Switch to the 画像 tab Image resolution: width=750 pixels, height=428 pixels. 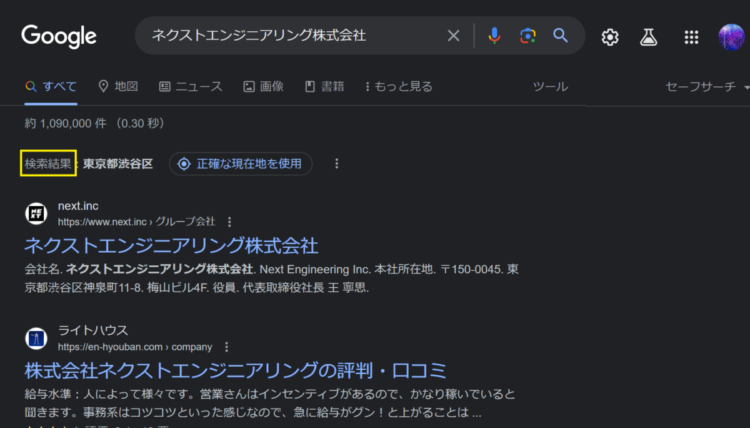click(x=264, y=87)
